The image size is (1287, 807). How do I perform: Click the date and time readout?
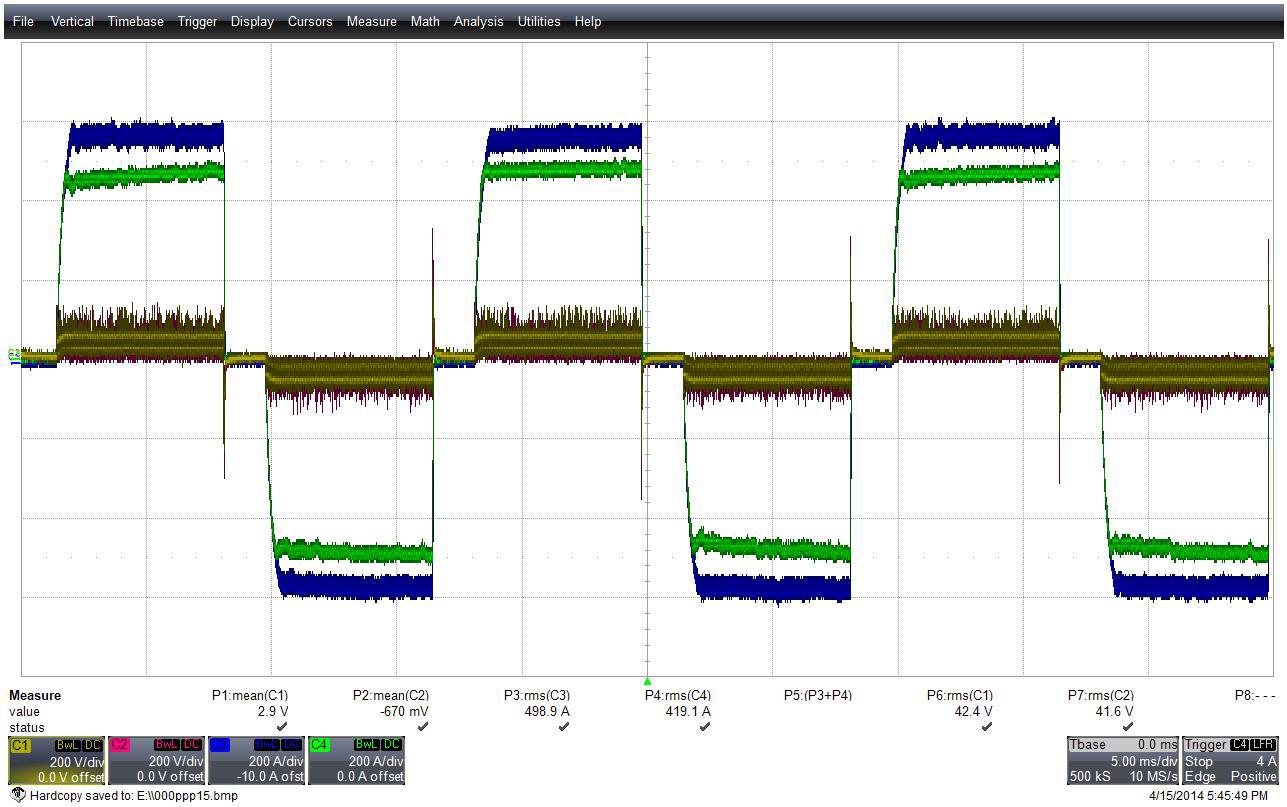1208,796
